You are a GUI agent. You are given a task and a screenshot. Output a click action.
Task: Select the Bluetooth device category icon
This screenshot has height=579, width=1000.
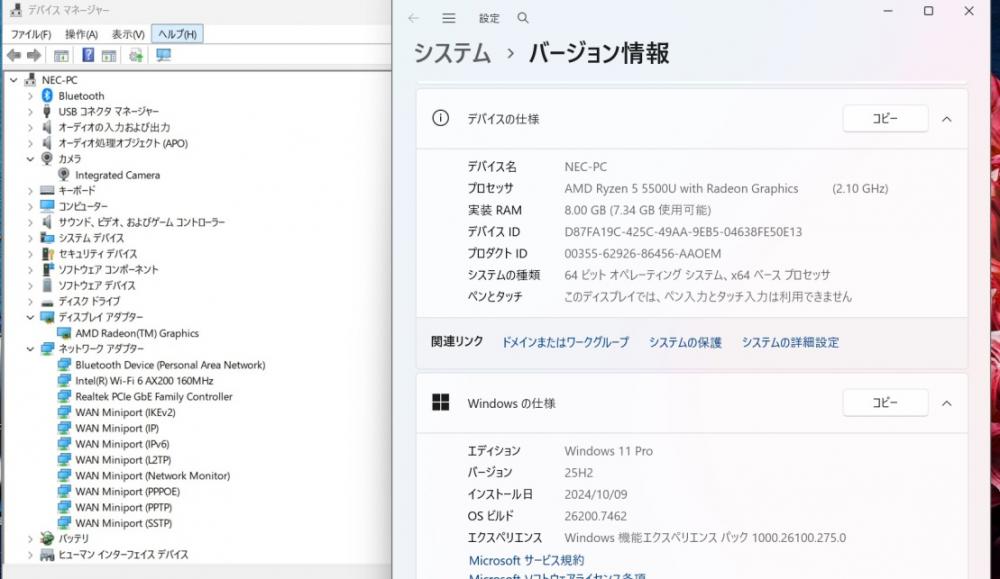click(47, 96)
